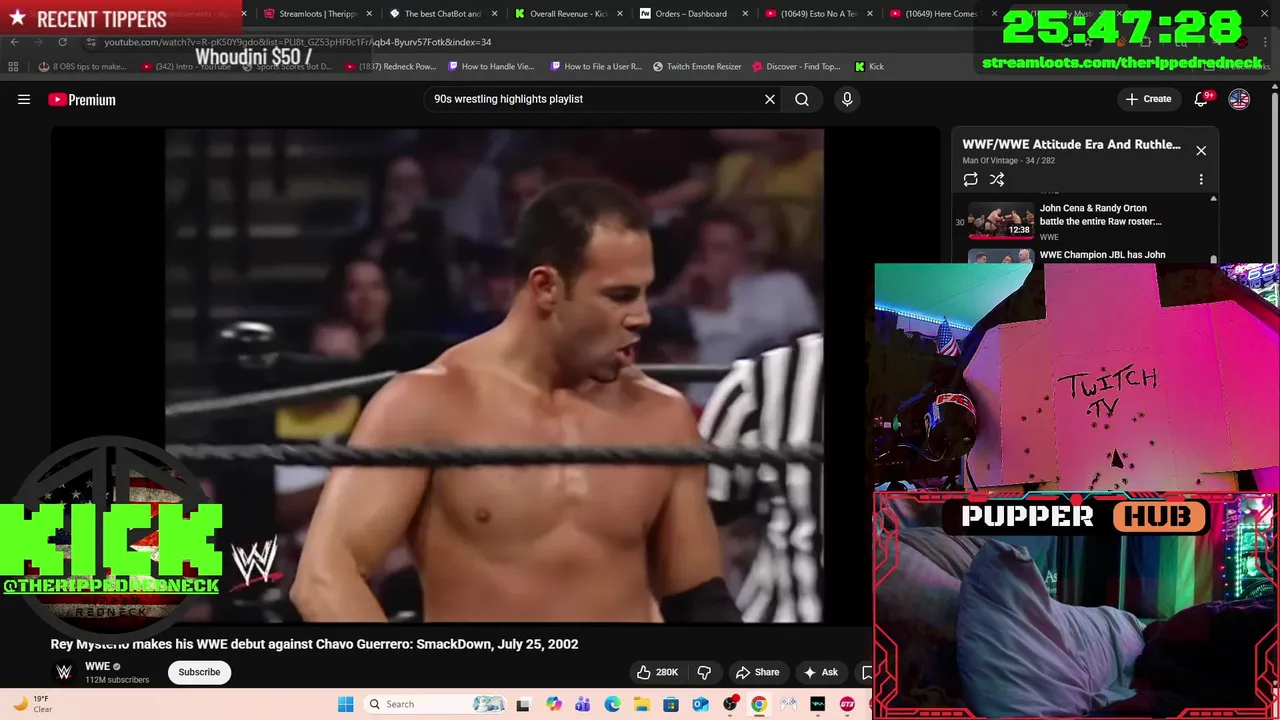Close the playlist panel

pos(1201,151)
